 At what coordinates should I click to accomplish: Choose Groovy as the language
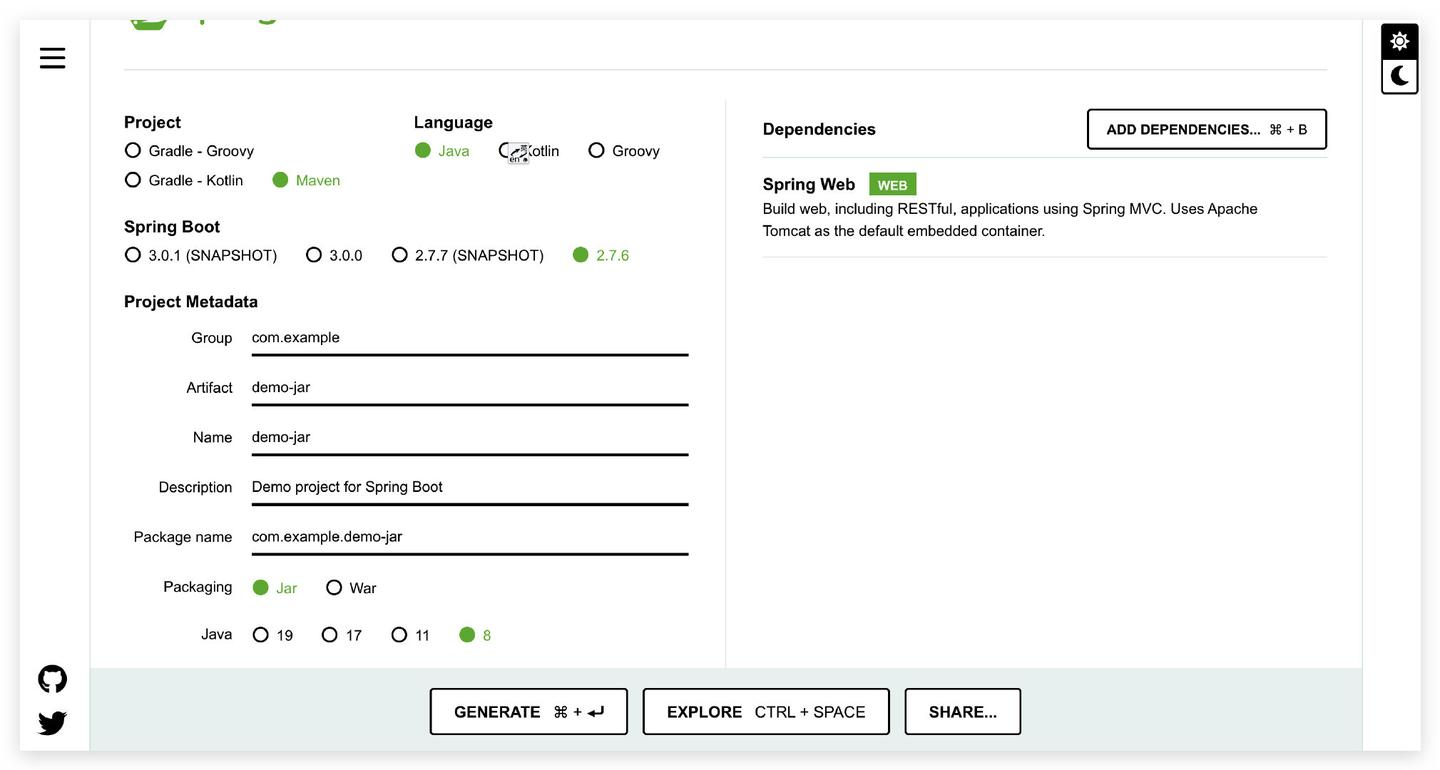597,151
